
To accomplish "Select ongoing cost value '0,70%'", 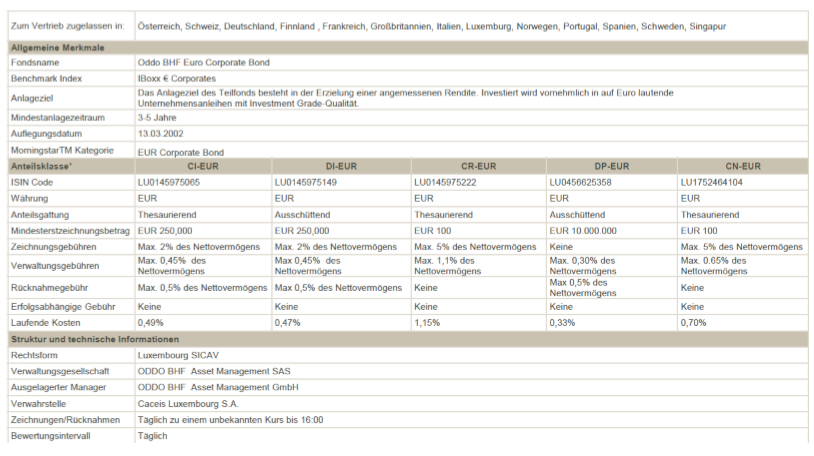I will click(x=694, y=323).
